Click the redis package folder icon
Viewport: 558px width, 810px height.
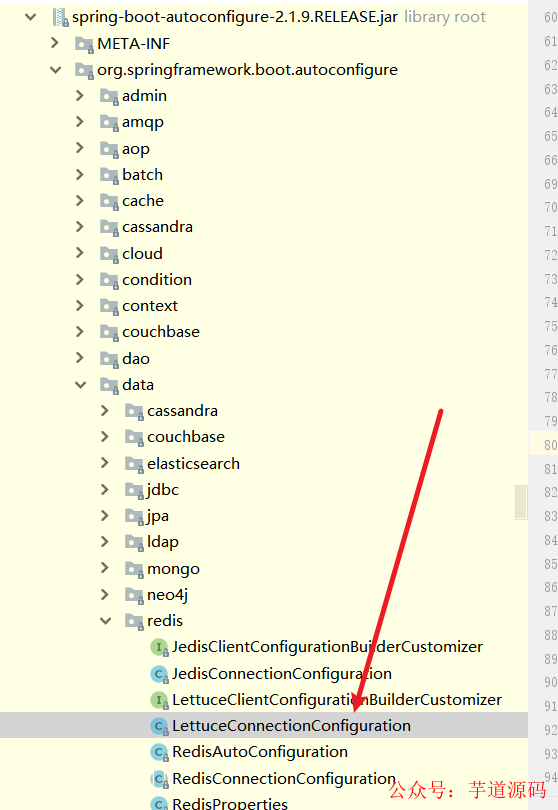(x=134, y=622)
